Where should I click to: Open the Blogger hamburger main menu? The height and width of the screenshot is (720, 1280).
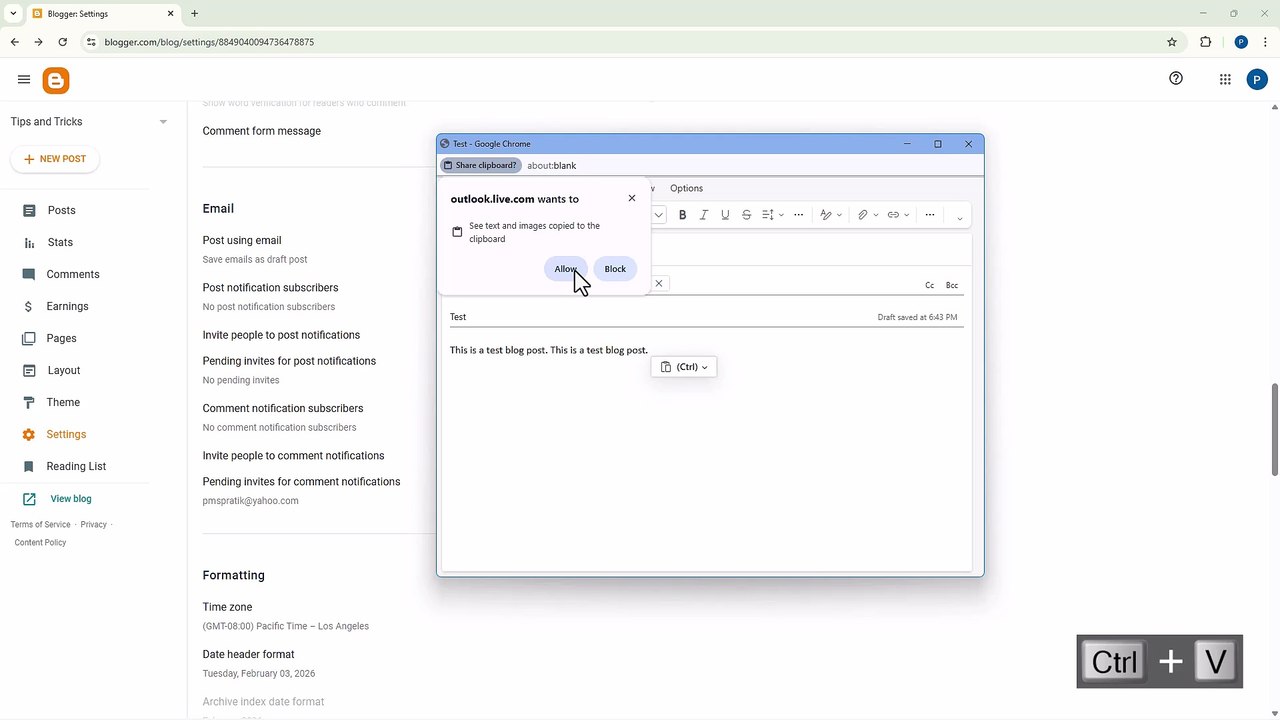click(24, 80)
